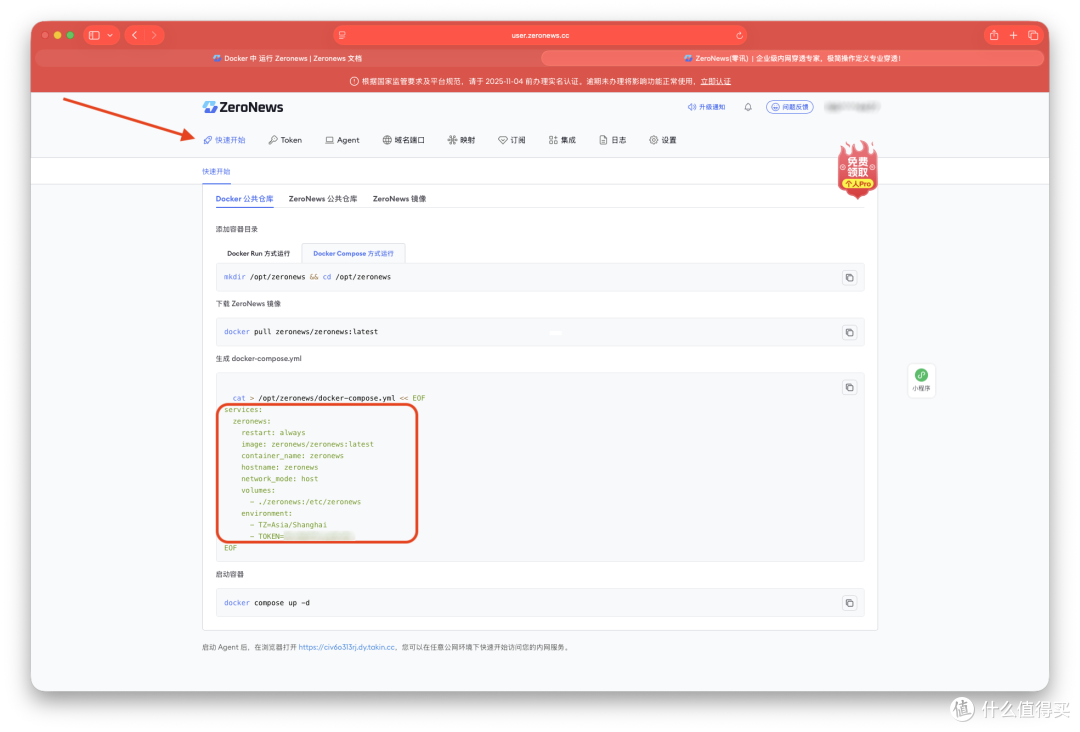Click the 快速开始 breadcrumb tab
Viewport: 1080px width, 732px height.
tap(216, 171)
